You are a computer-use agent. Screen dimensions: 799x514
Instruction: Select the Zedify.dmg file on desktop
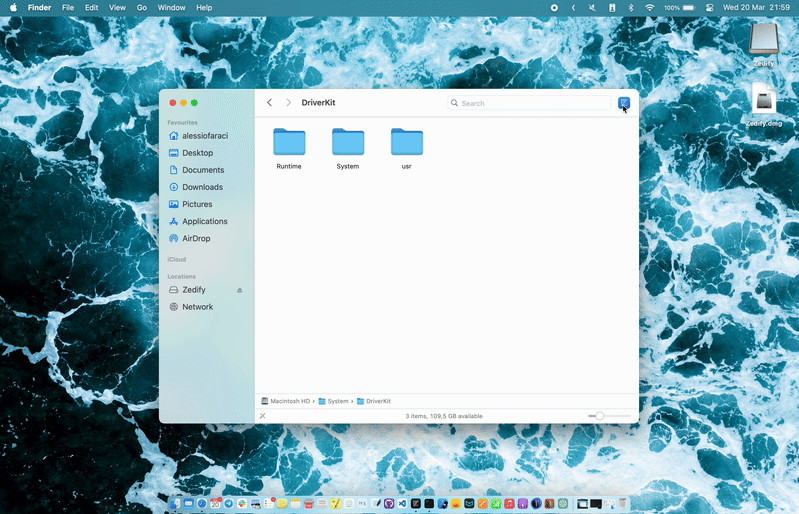[x=764, y=99]
